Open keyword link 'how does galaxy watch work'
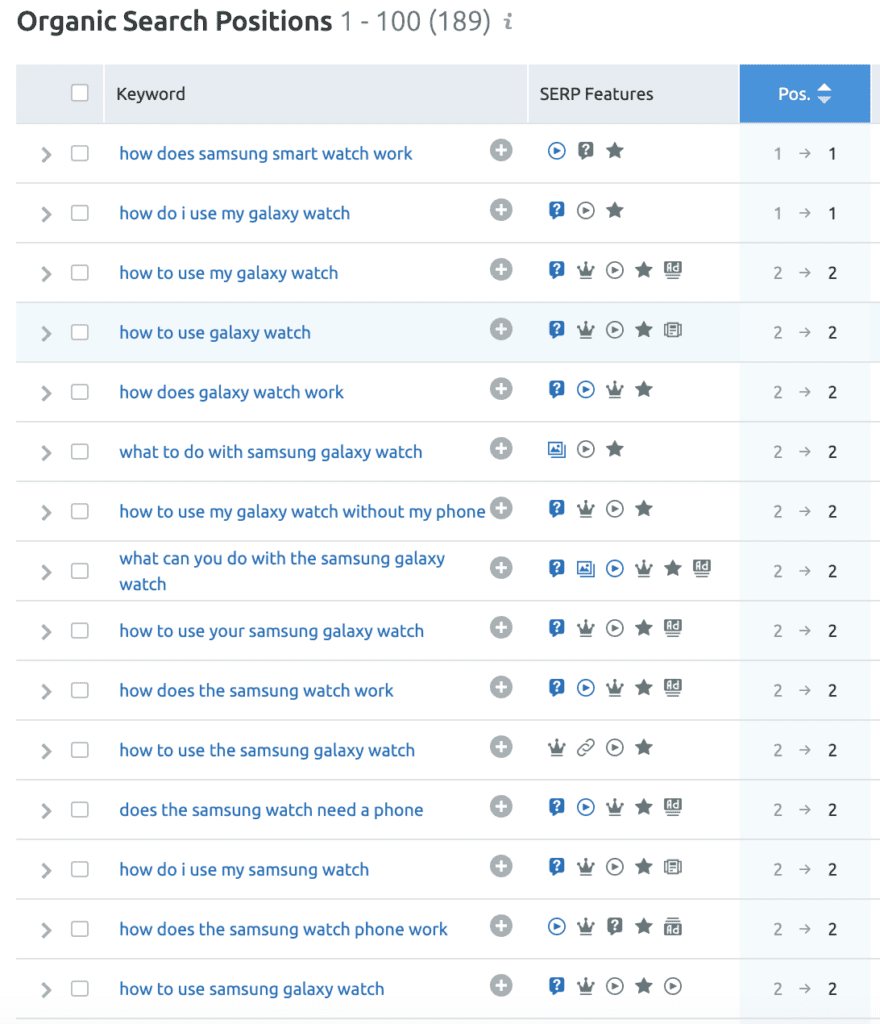The image size is (880, 1024). 231,392
